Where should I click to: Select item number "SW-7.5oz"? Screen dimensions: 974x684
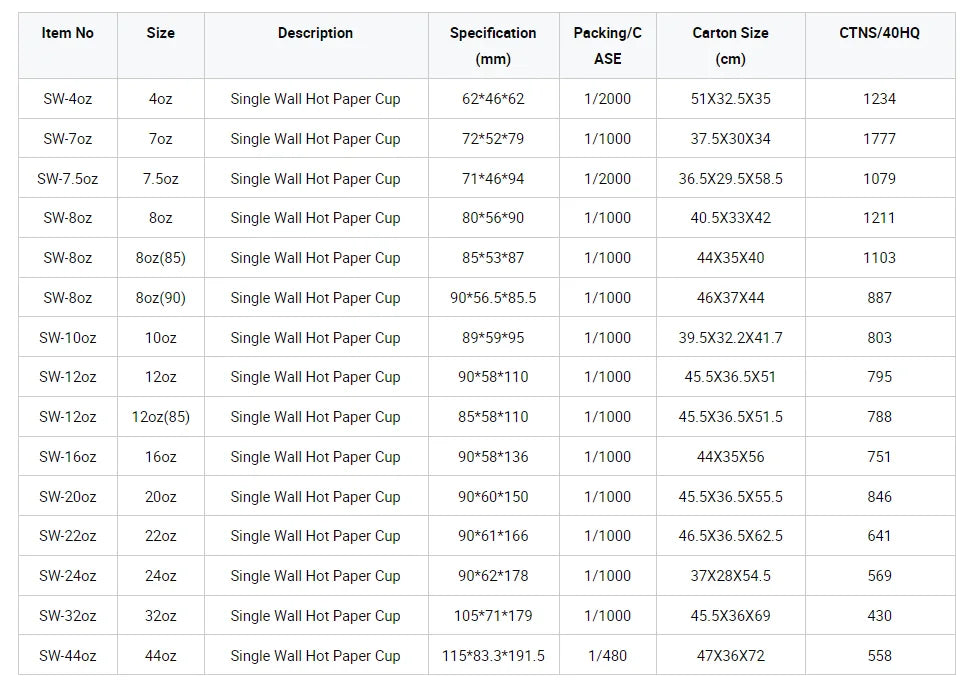coord(68,179)
